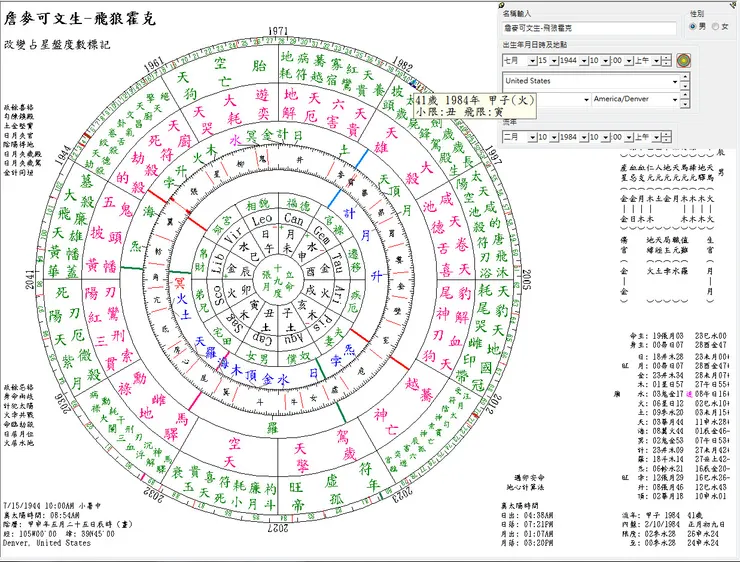Viewport: 740px width, 562px height.
Task: Click the Vir zodiac segment label
Action: click(235, 235)
